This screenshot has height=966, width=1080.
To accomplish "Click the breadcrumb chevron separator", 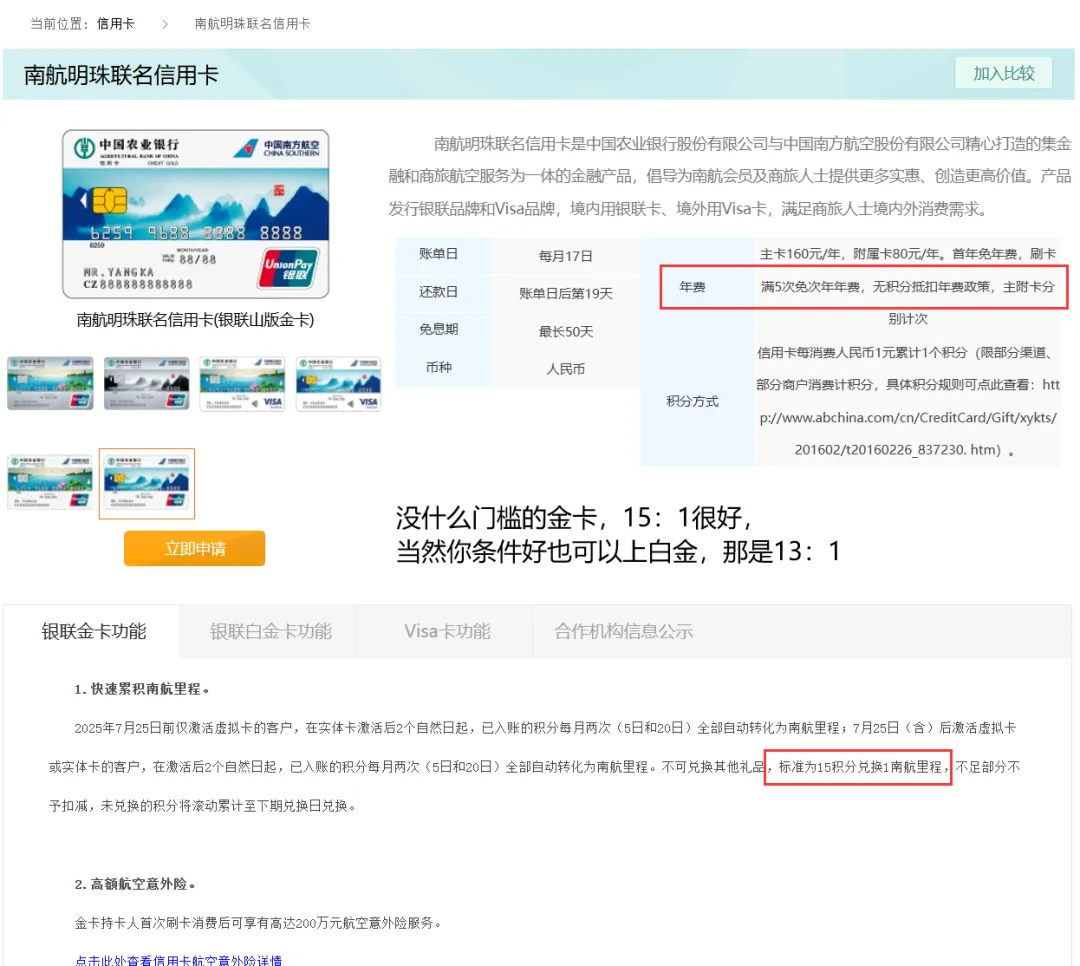I will [165, 24].
